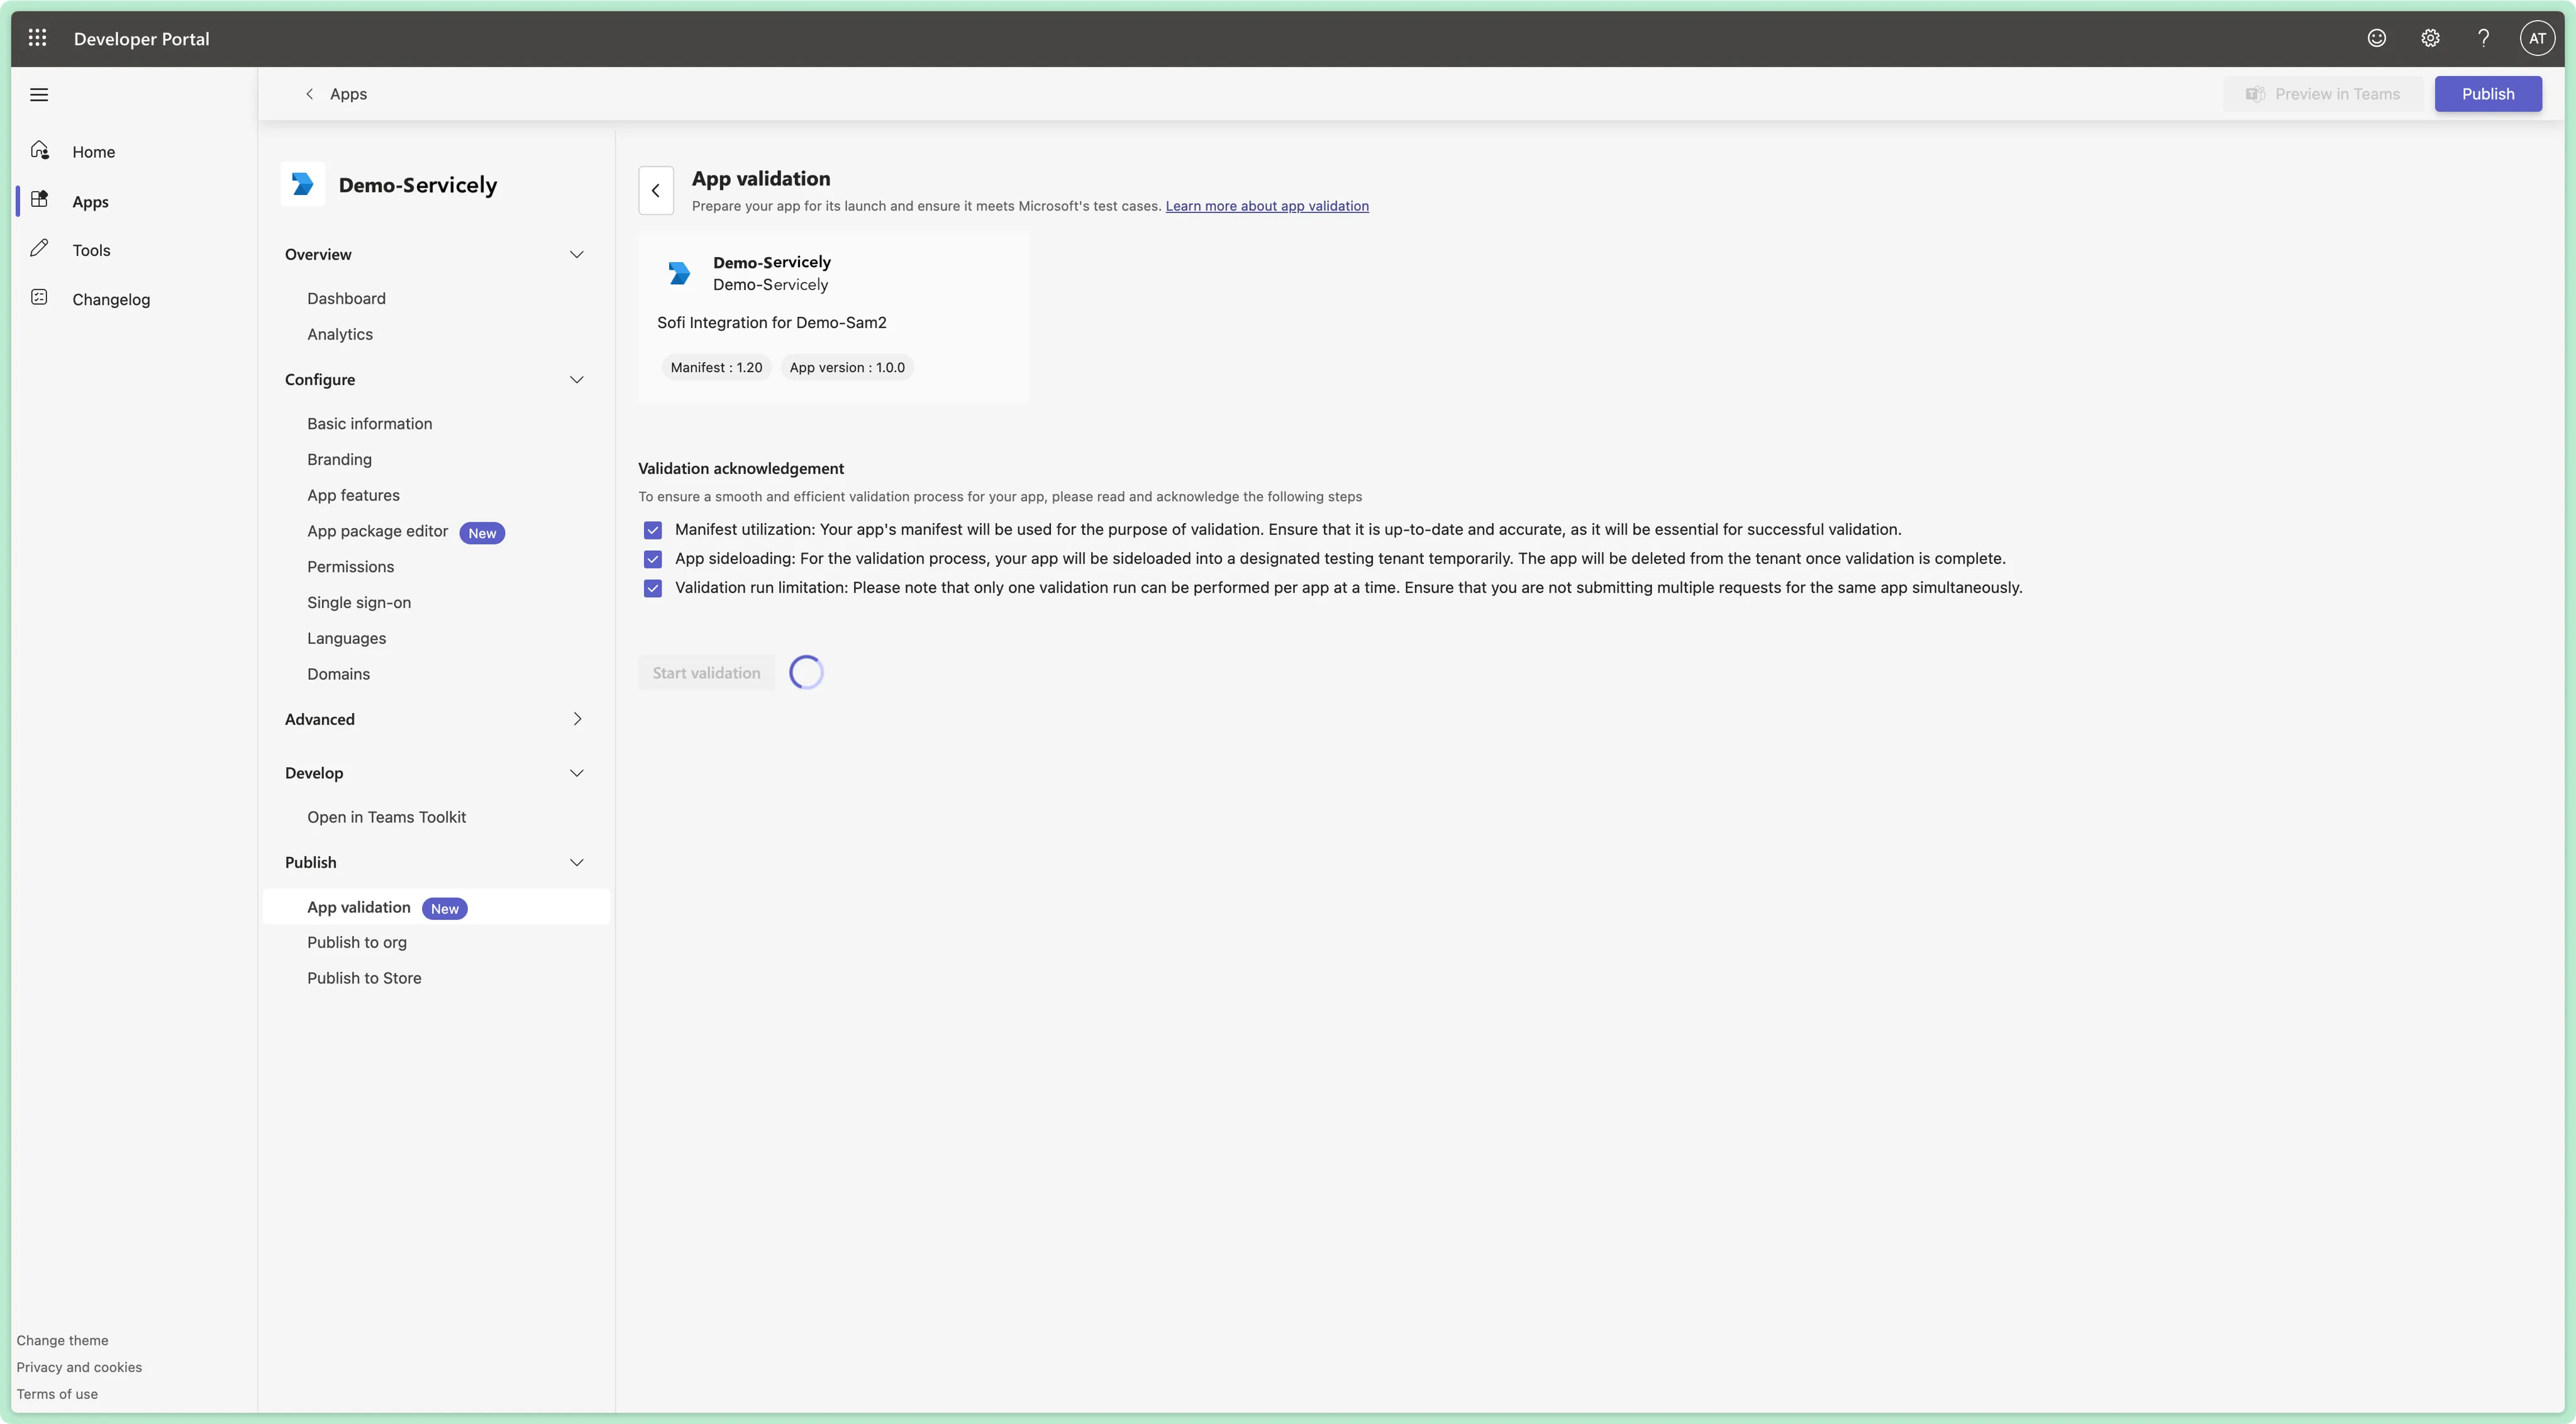Open the App package editor

[x=377, y=531]
